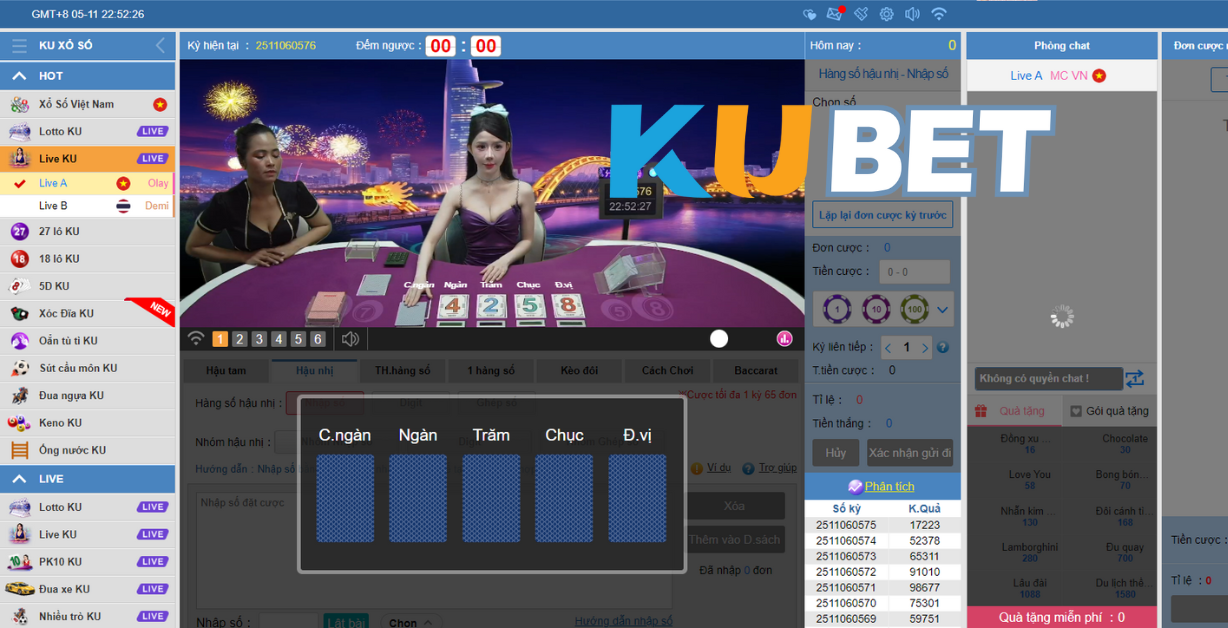This screenshot has height=628, width=1228.
Task: Open 18 lô KU game
Action: point(87,258)
